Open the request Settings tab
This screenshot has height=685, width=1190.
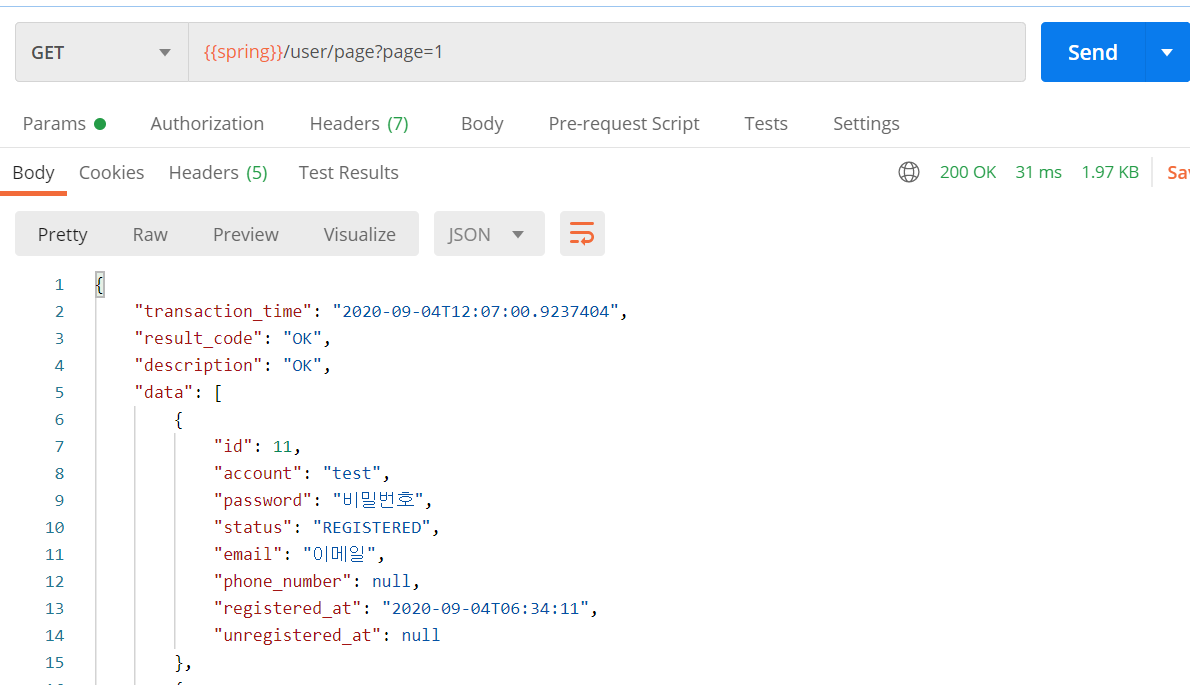pos(866,124)
